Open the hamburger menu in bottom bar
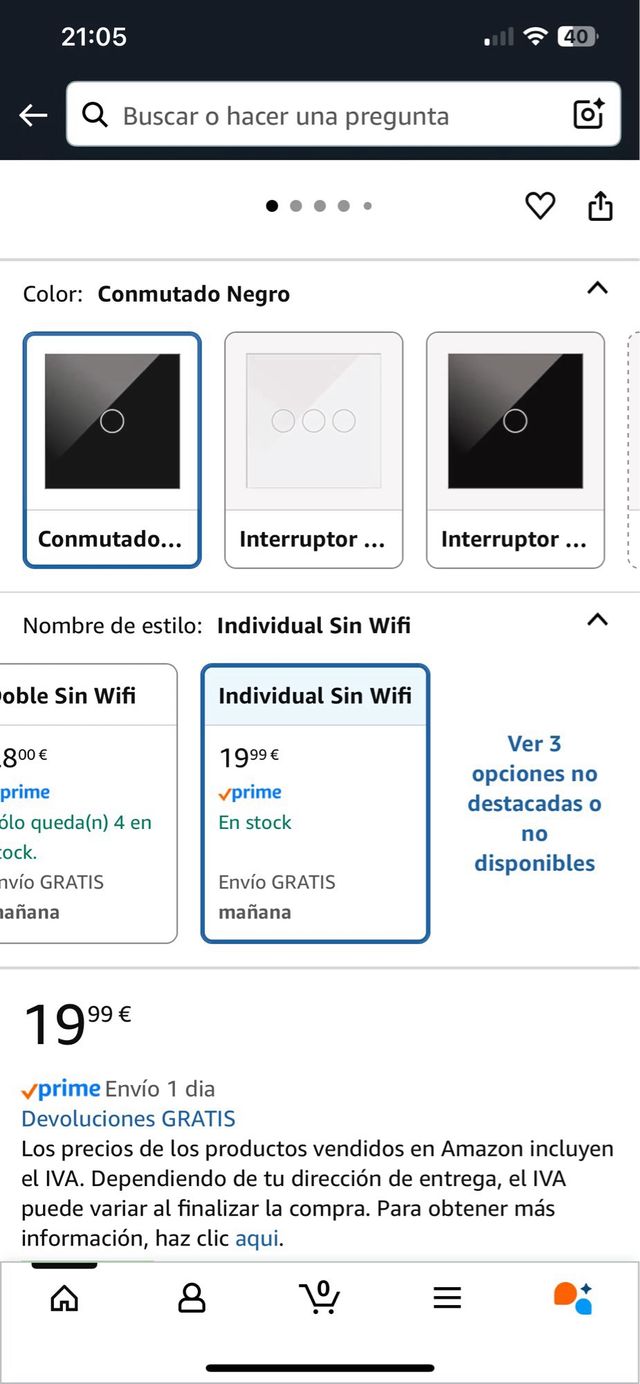The height and width of the screenshot is (1384, 640). 447,1297
